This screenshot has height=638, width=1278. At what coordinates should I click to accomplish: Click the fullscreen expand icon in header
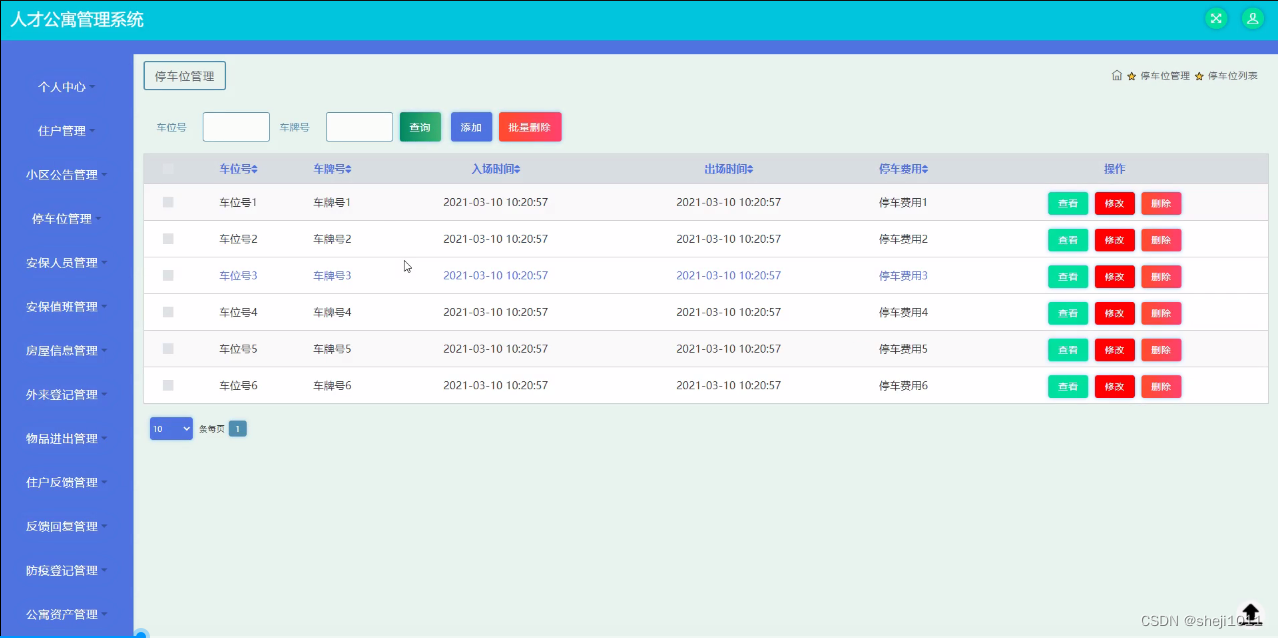pos(1216,18)
